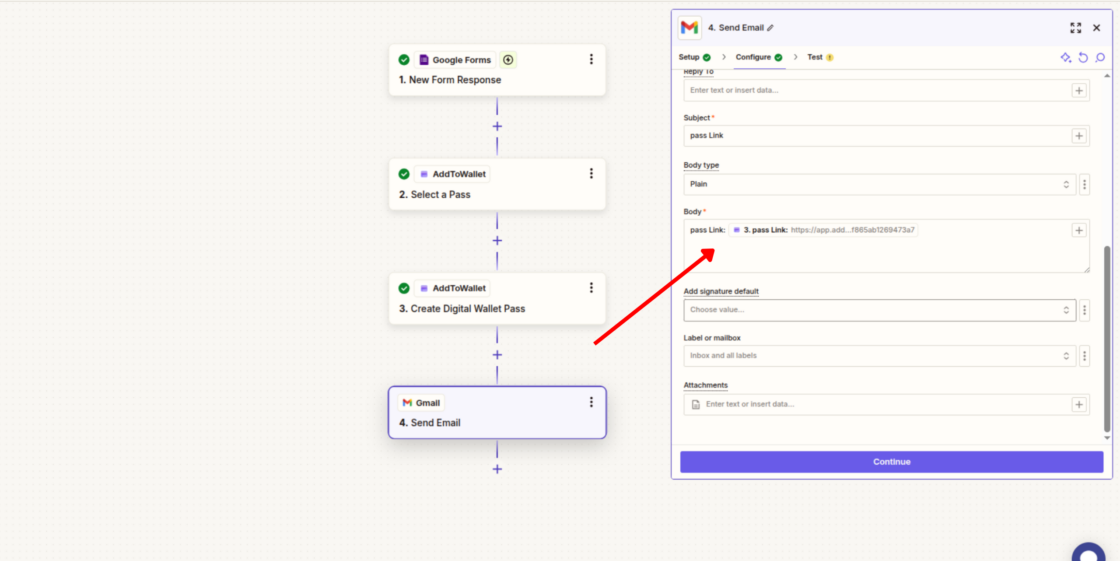
Task: Click the 3. pass Link data pill in Body
Action: pyautogui.click(x=824, y=230)
